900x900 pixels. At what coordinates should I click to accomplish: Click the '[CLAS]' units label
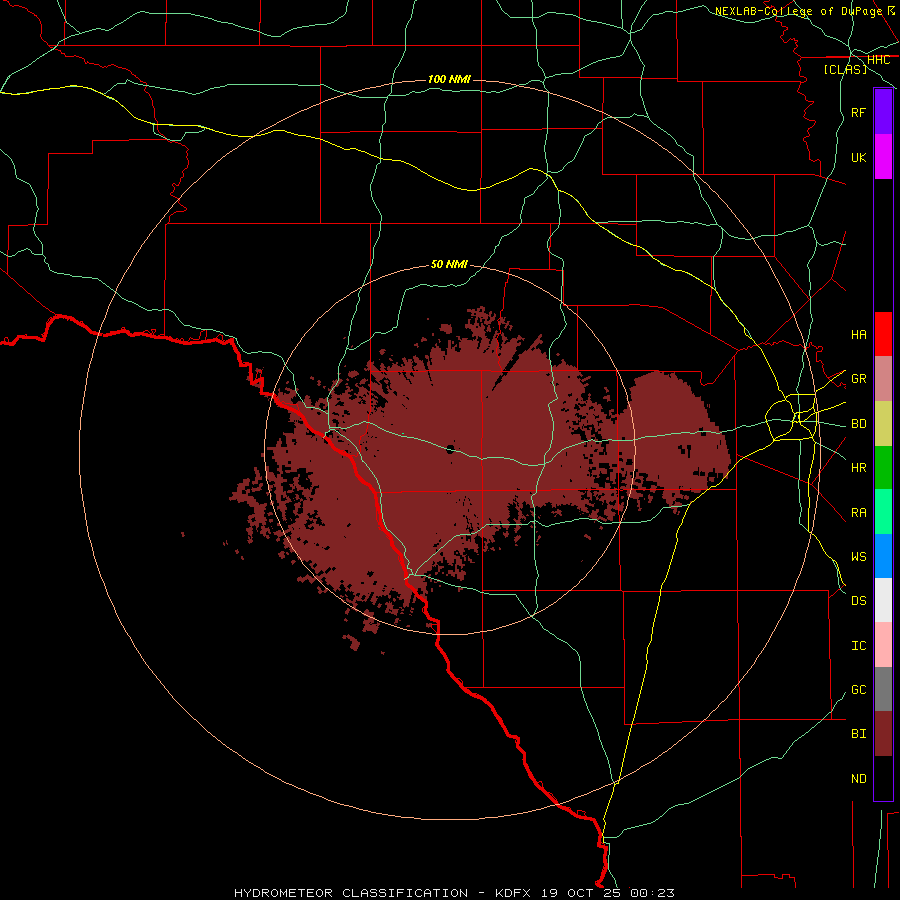click(845, 69)
